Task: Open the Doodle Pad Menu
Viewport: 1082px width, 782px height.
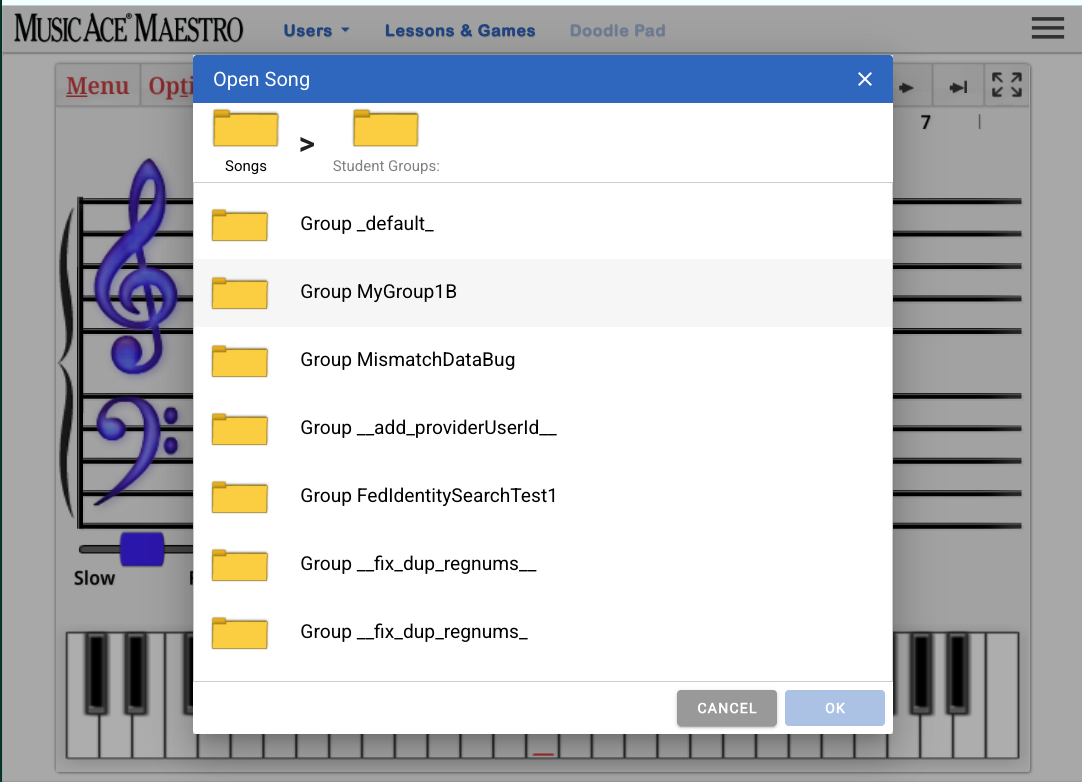Action: (98, 86)
